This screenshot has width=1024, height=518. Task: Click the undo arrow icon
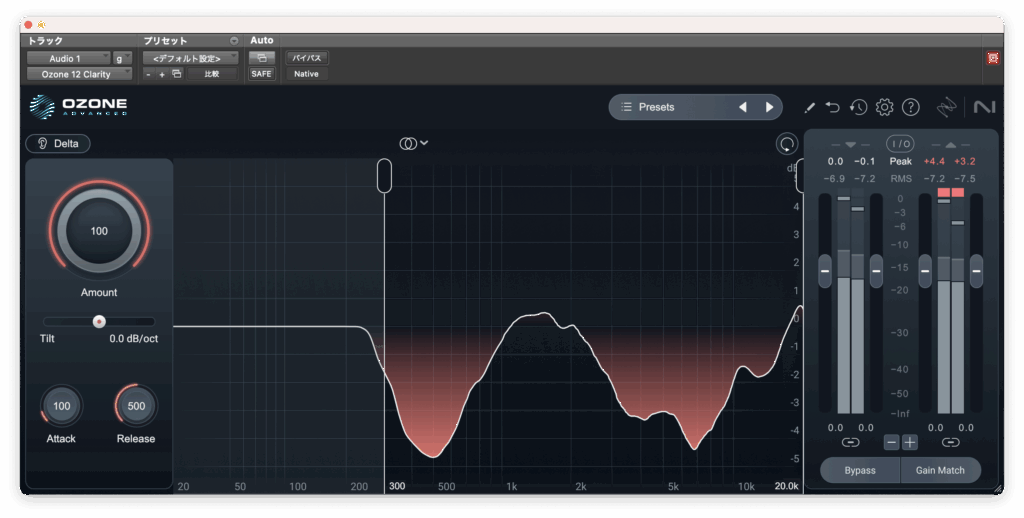[x=833, y=107]
